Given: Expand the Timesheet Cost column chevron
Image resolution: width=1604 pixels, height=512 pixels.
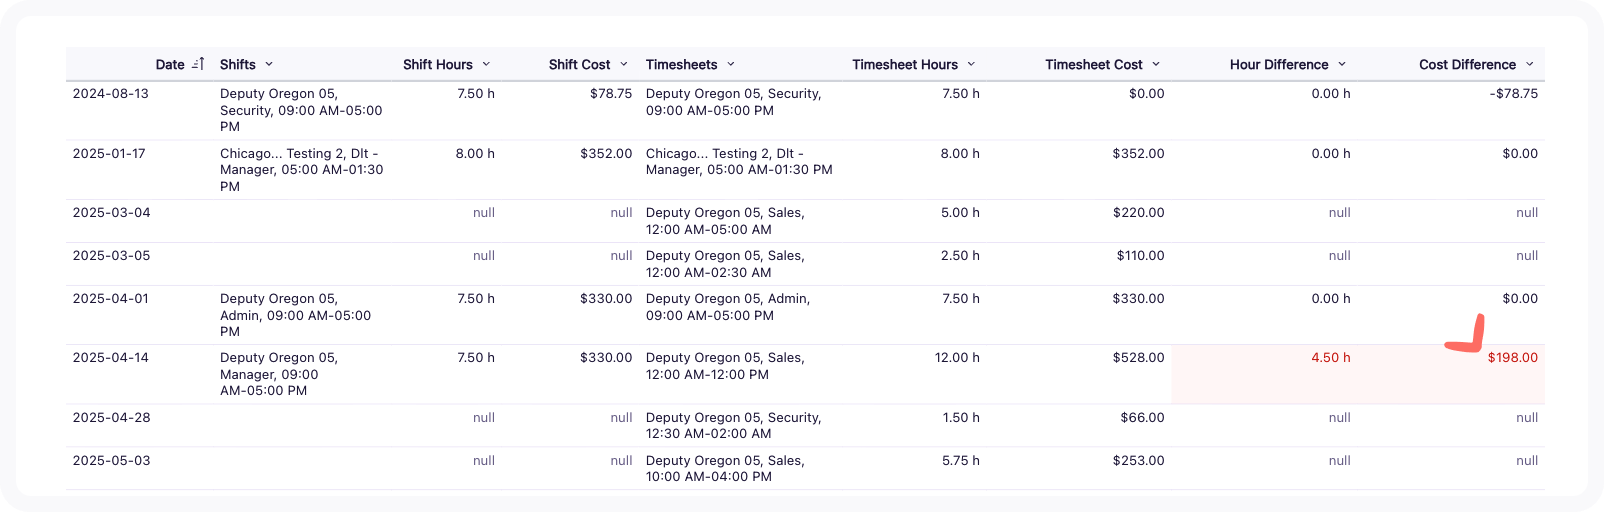Looking at the screenshot, I should click(1156, 64).
